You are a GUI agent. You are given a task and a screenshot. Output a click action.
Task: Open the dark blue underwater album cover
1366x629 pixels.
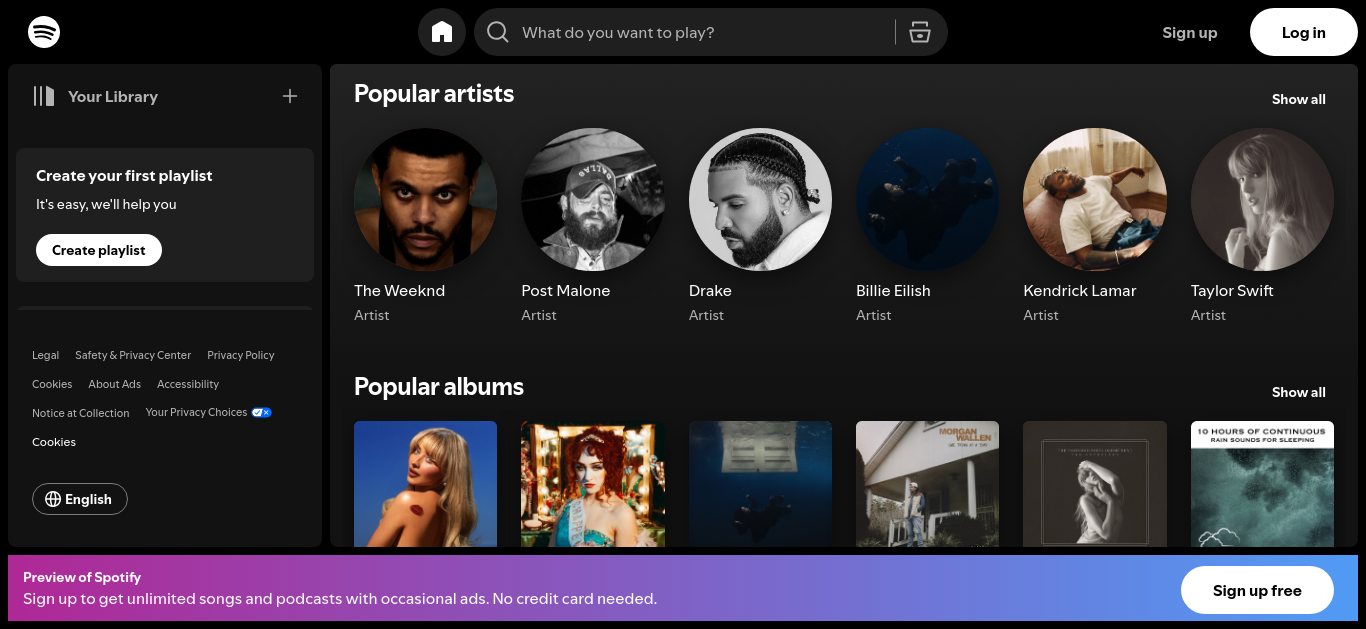[x=760, y=484]
